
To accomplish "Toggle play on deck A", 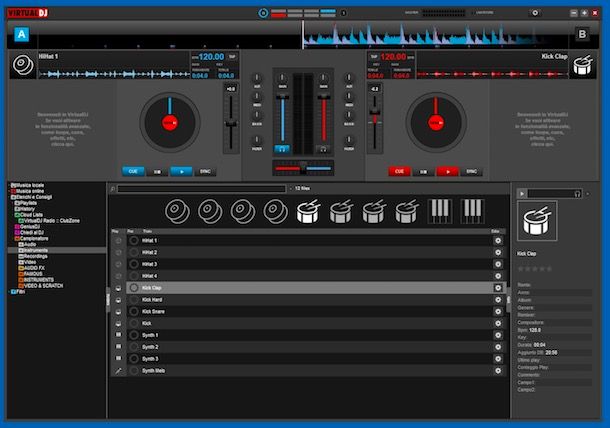I will [181, 172].
